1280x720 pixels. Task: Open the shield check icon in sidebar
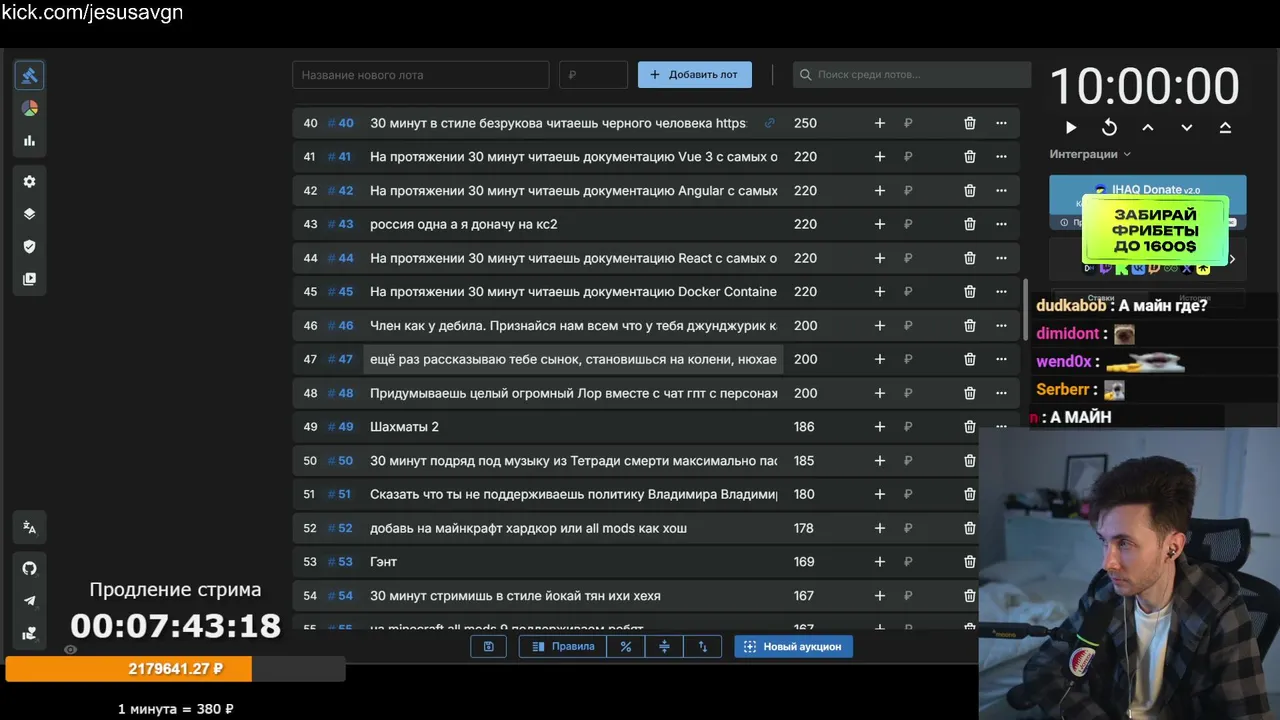pos(30,247)
